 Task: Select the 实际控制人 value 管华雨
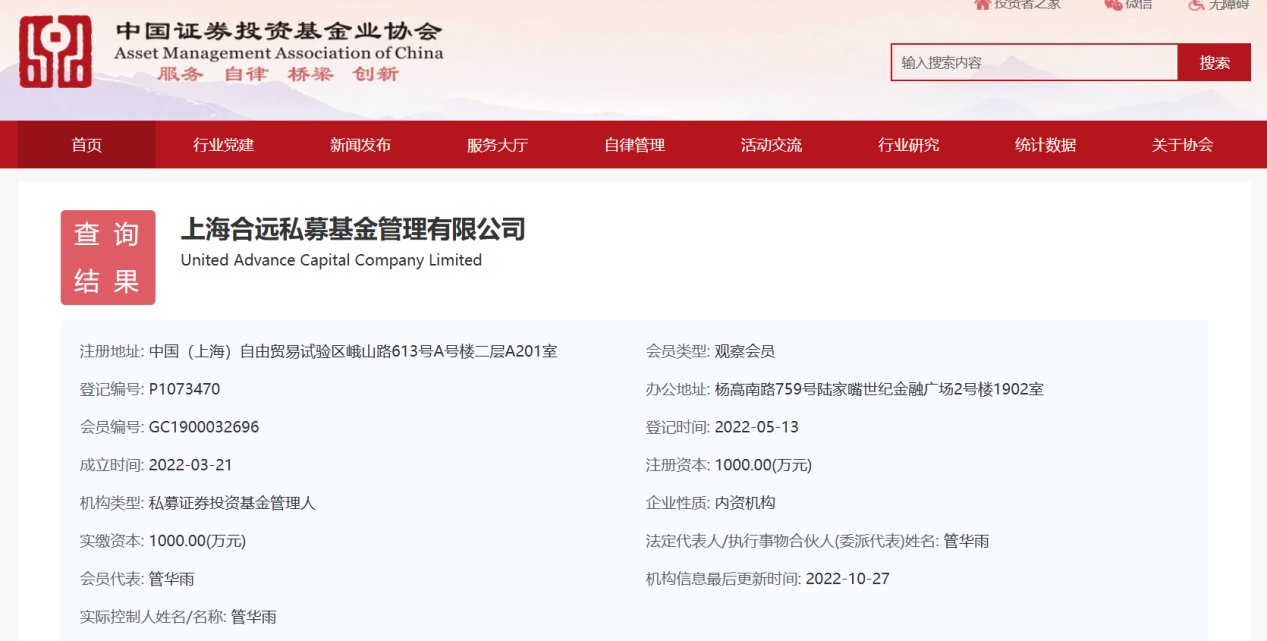coord(254,617)
